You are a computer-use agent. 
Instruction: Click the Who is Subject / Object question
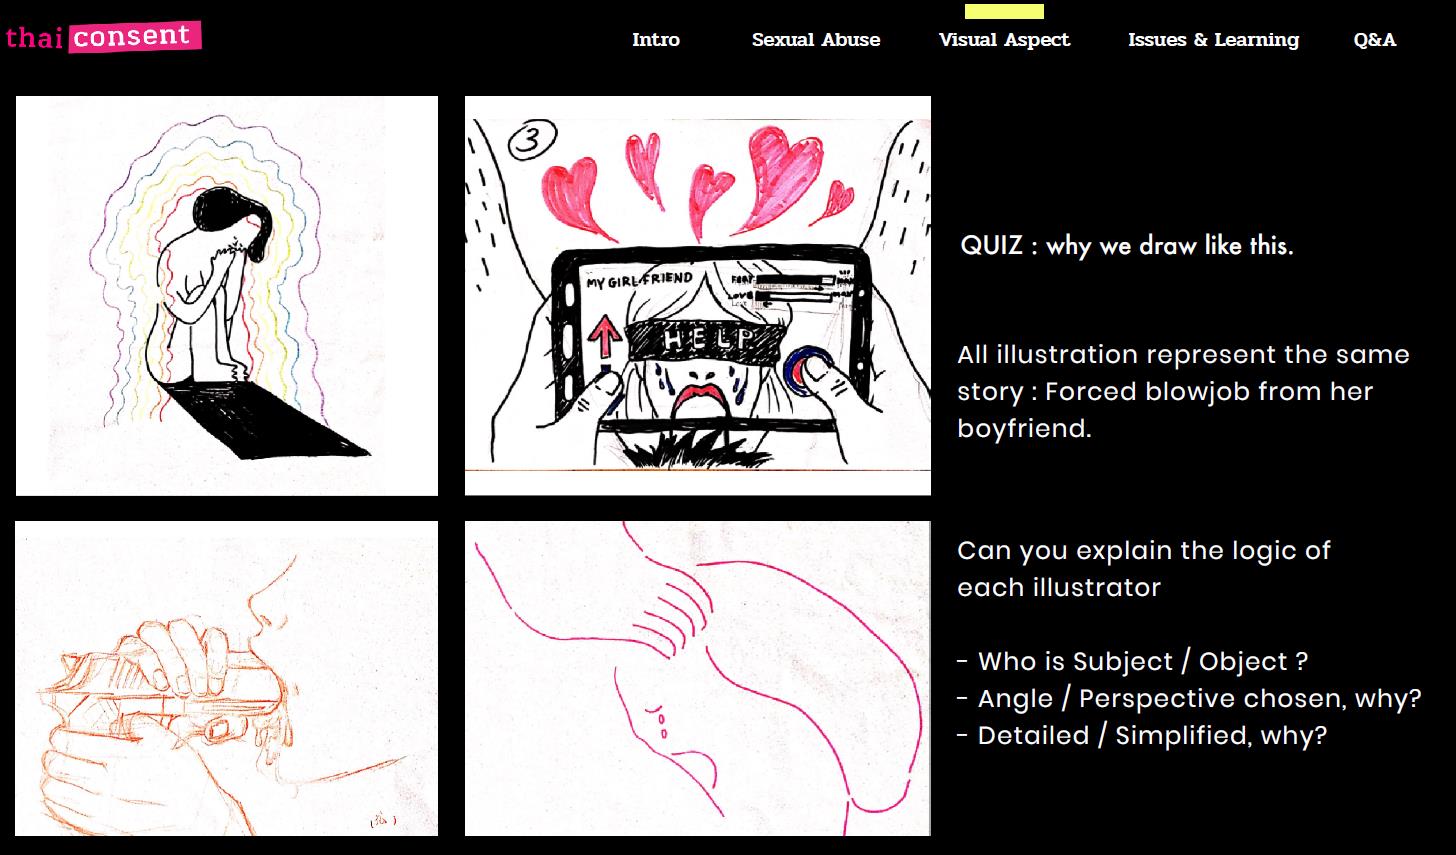click(1132, 661)
